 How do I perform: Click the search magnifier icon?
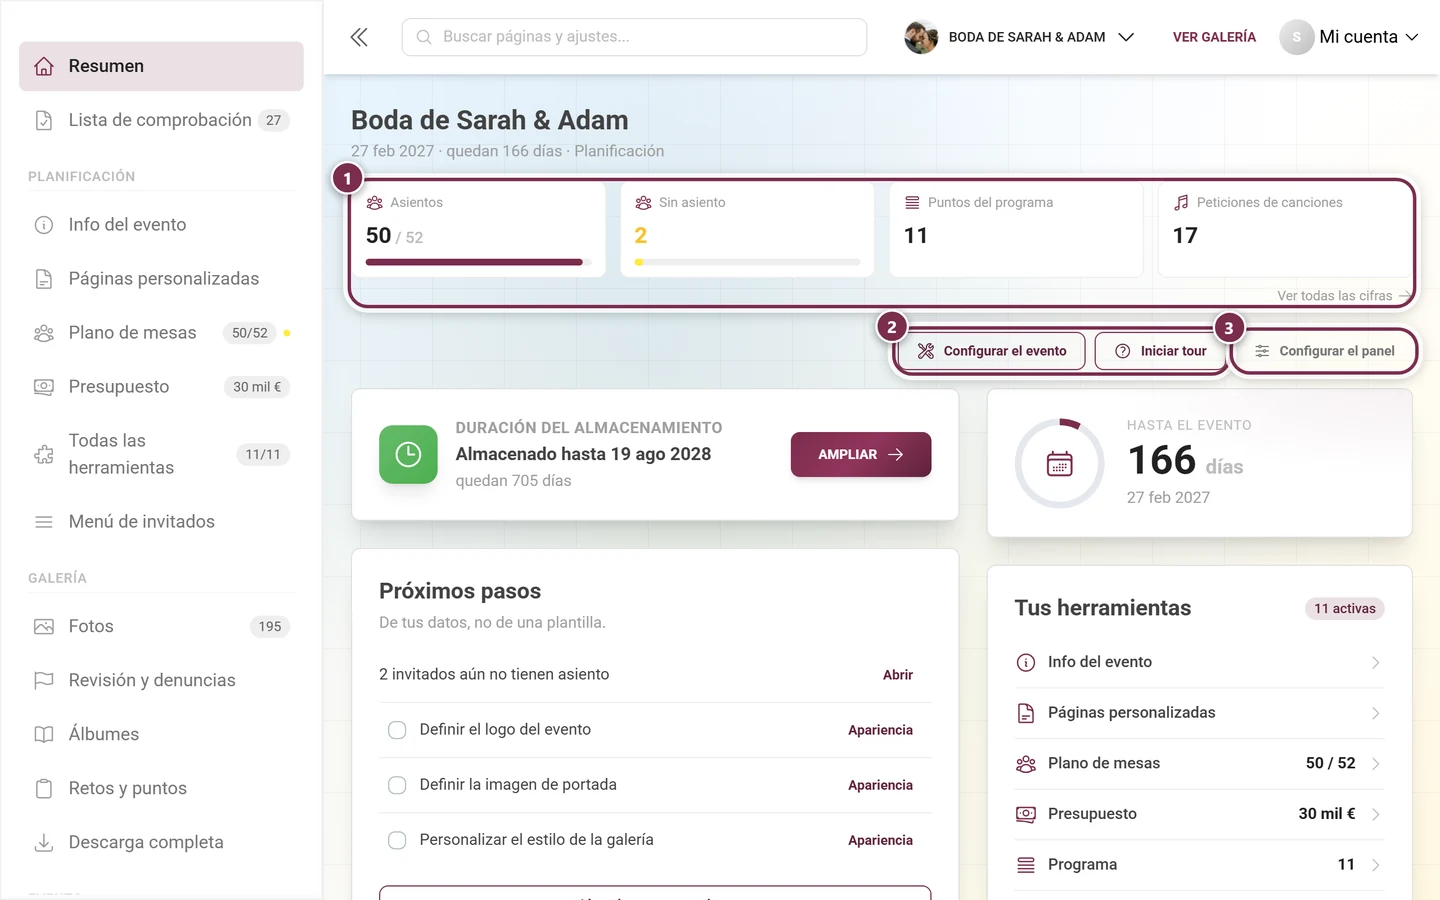click(x=424, y=37)
